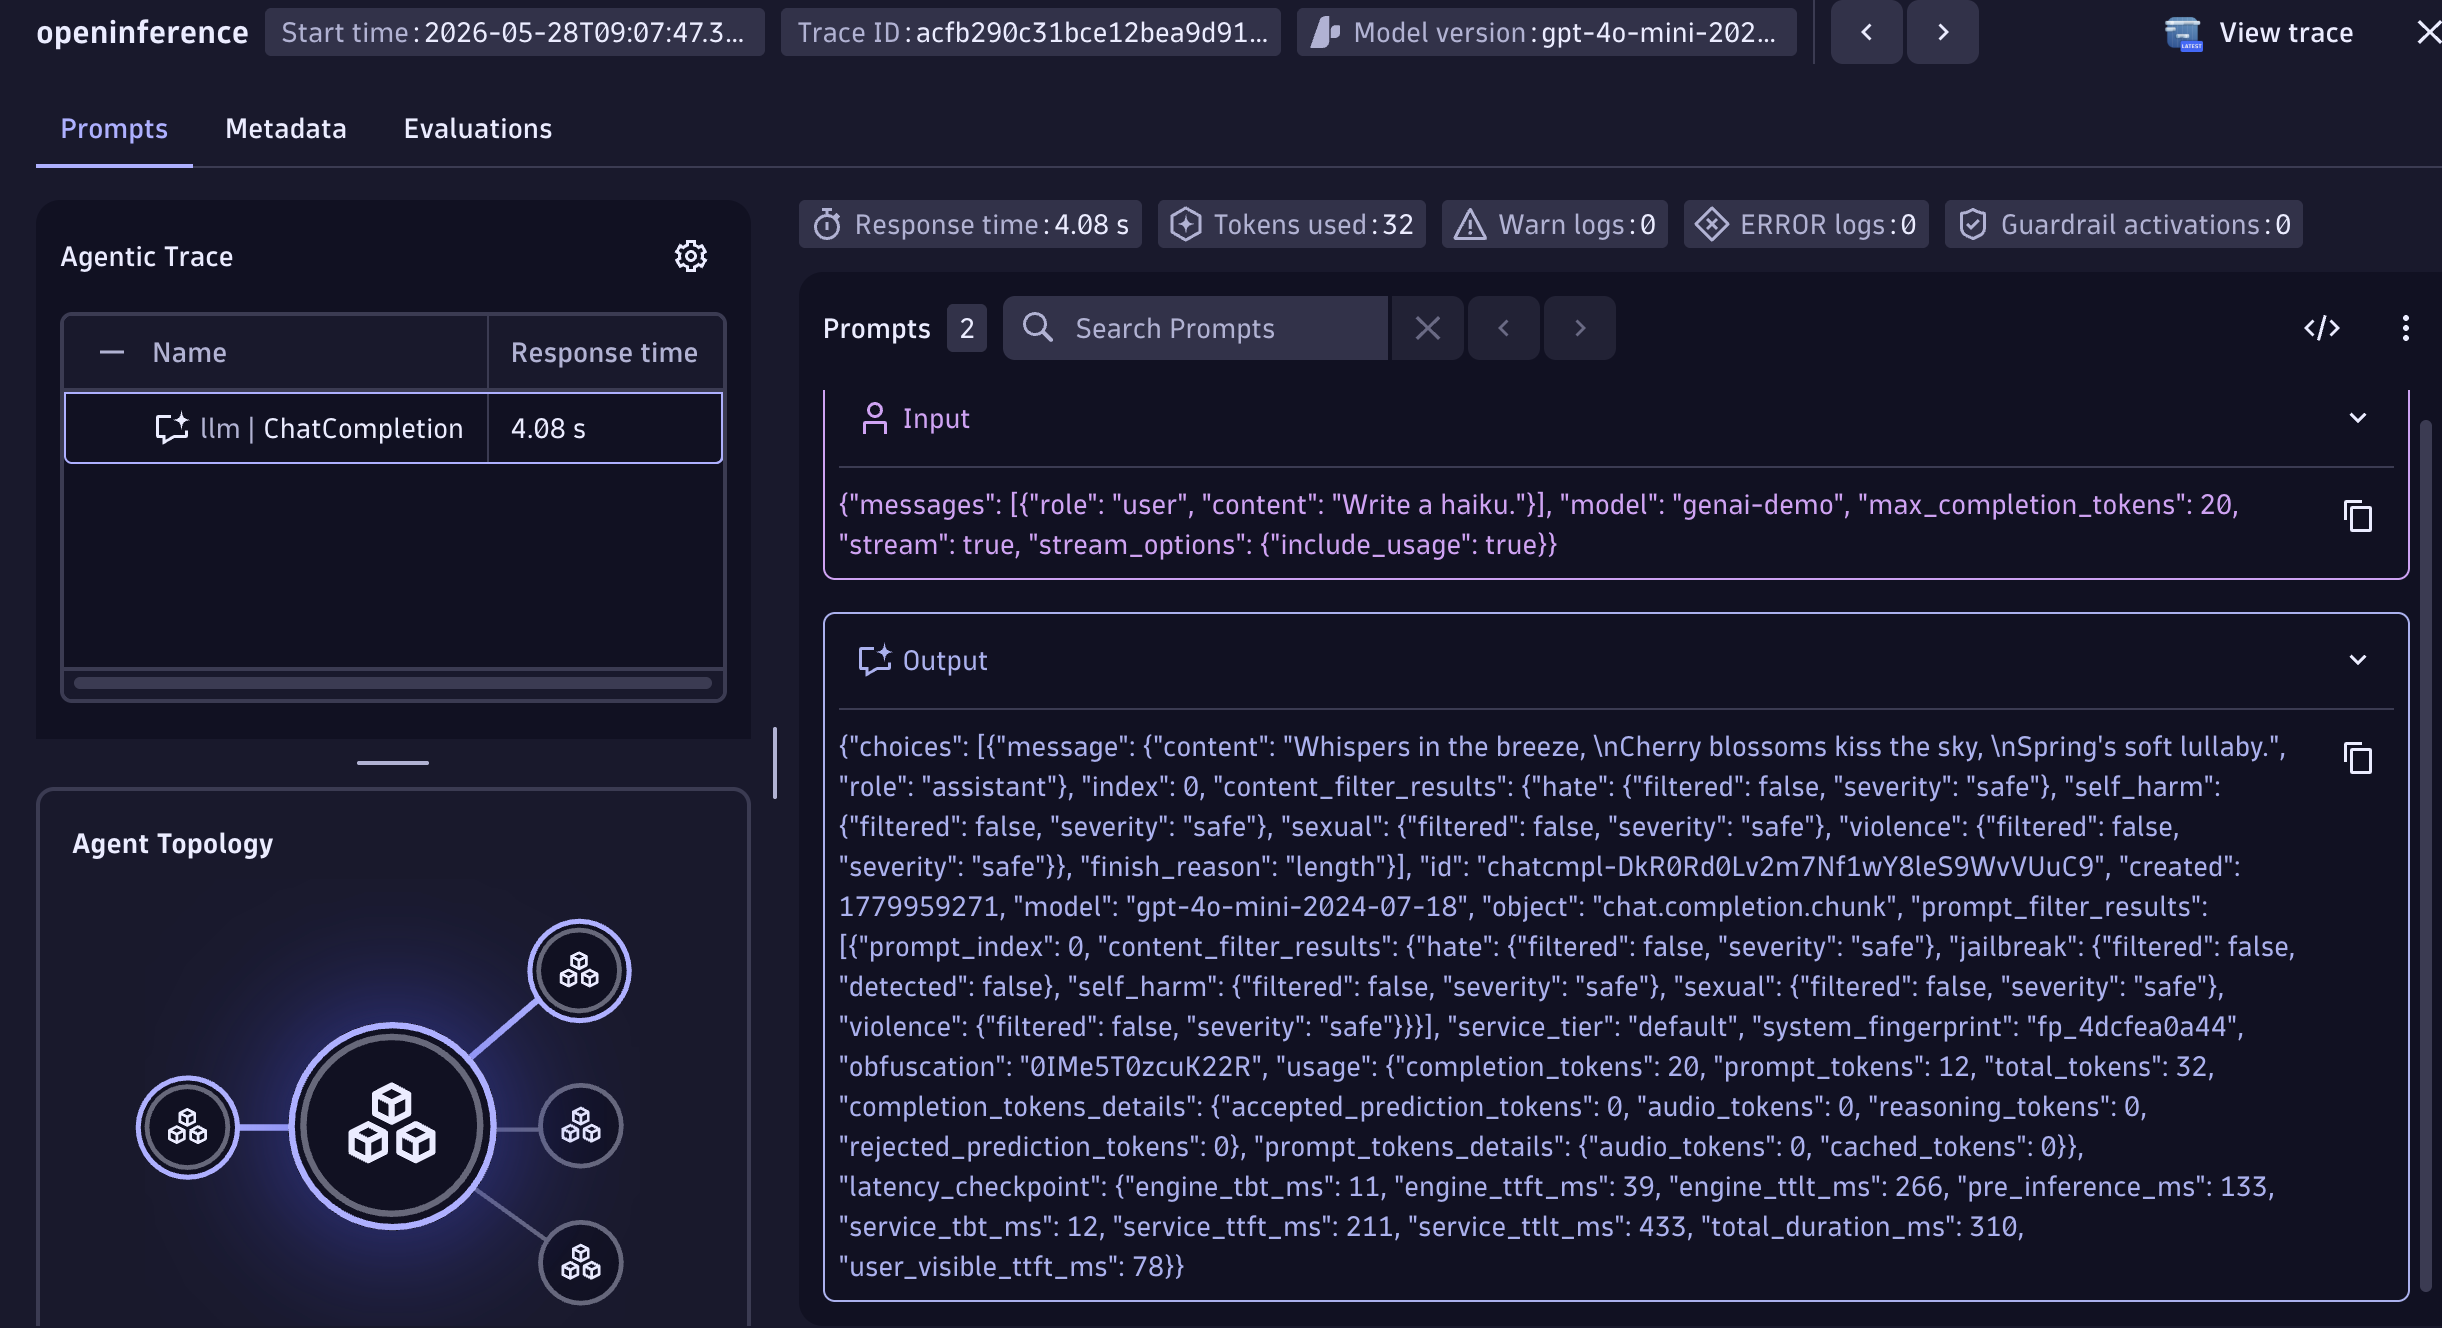
Task: Copy the Input JSON content
Action: 2358,517
